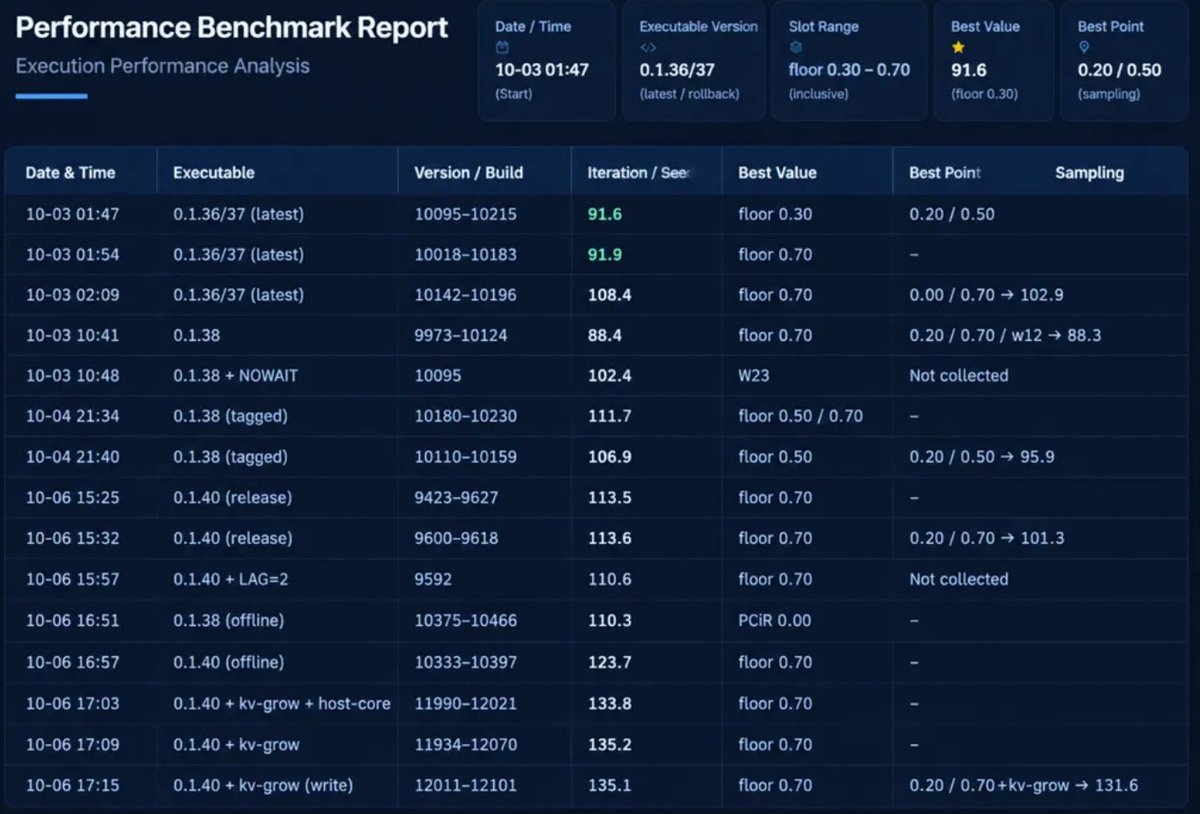
Task: Select the 0.1.36/37 value in the Executable Version card
Action: point(679,70)
